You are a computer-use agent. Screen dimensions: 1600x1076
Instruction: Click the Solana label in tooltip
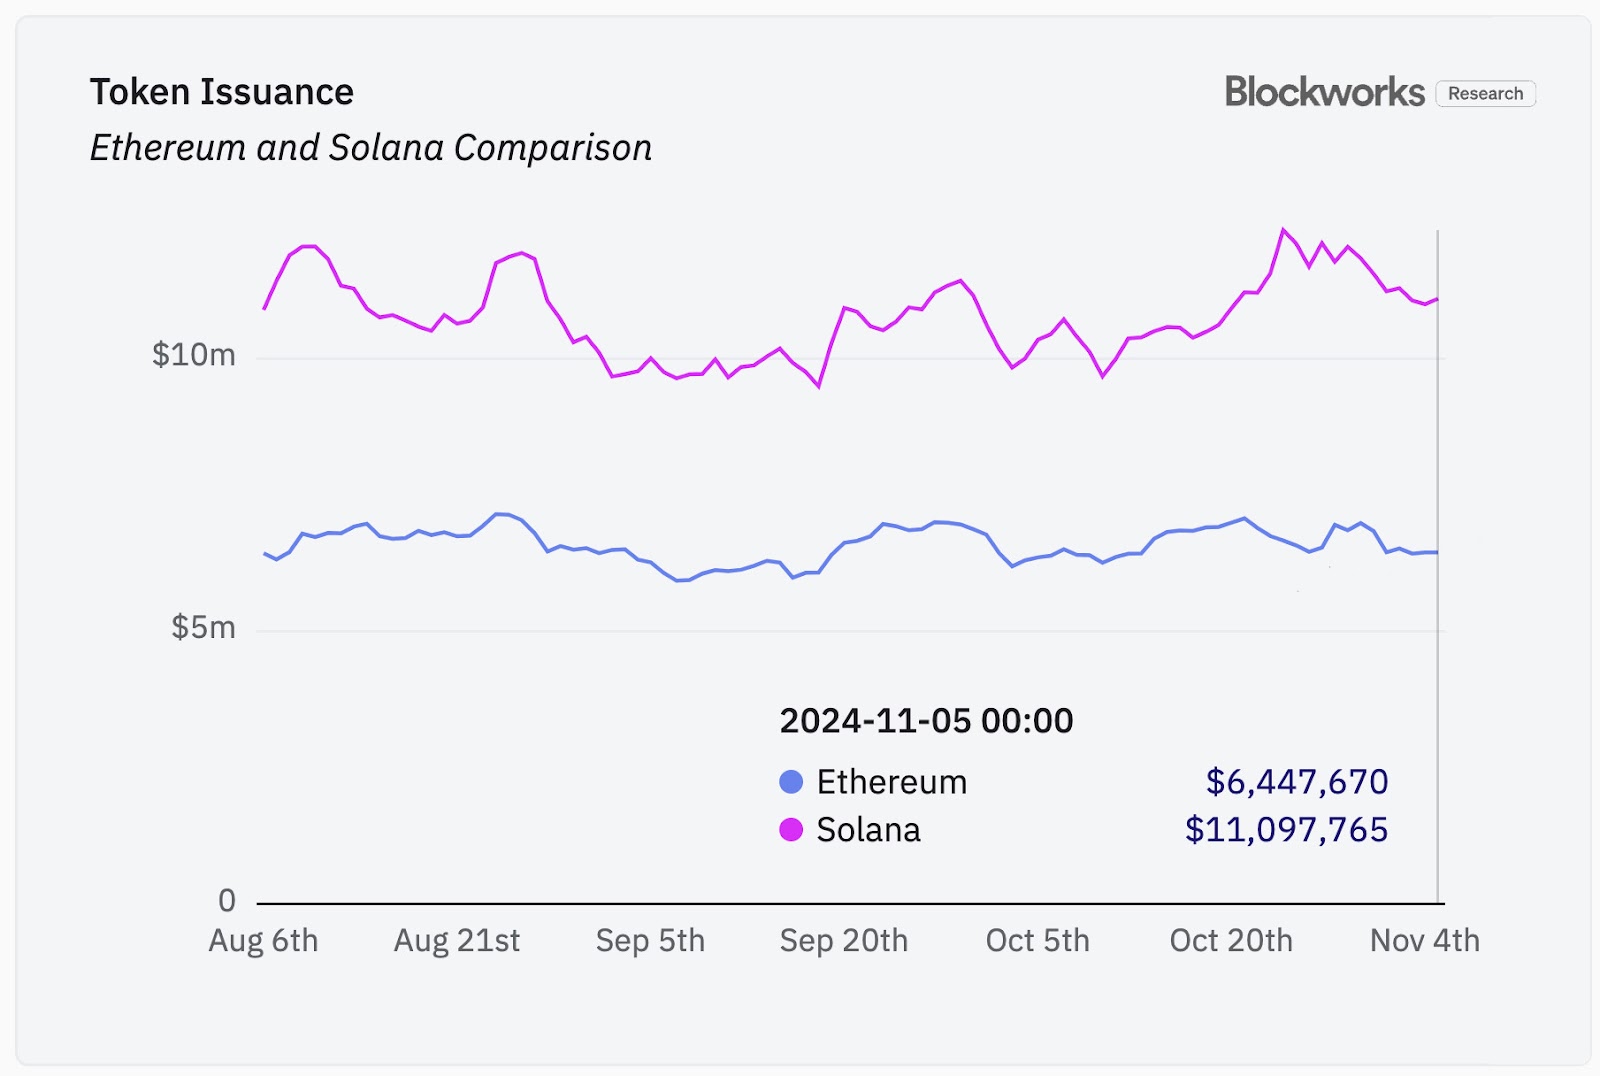point(868,830)
